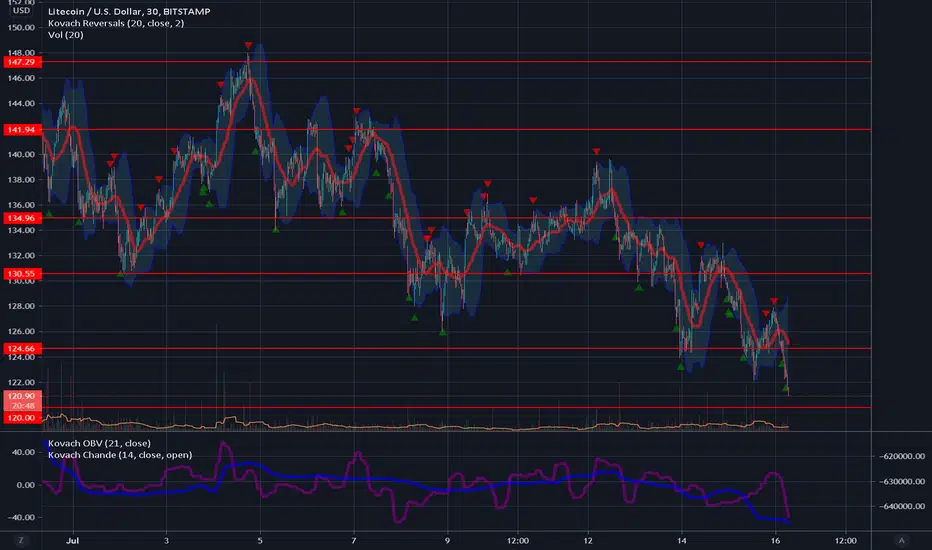
Task: Click the 40.00 oscillator axis label
Action: click(x=24, y=452)
